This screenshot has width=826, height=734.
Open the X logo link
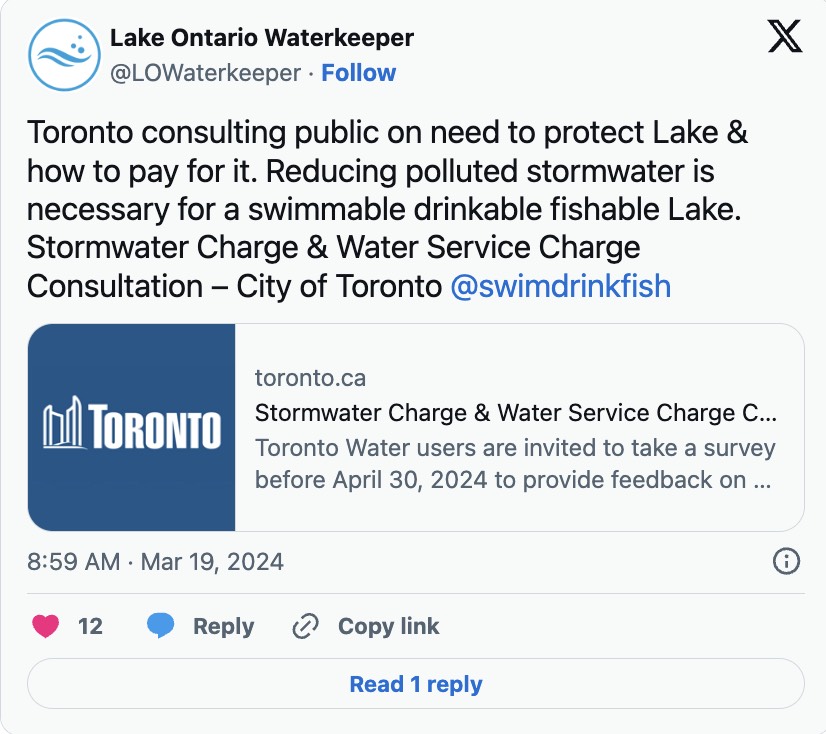784,39
